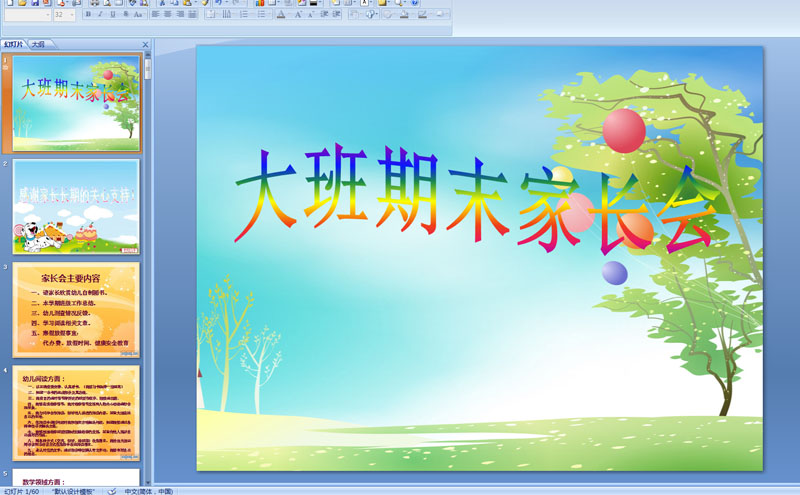This screenshot has width=800, height=495.
Task: Click spell check icon in status bar
Action: (112, 491)
